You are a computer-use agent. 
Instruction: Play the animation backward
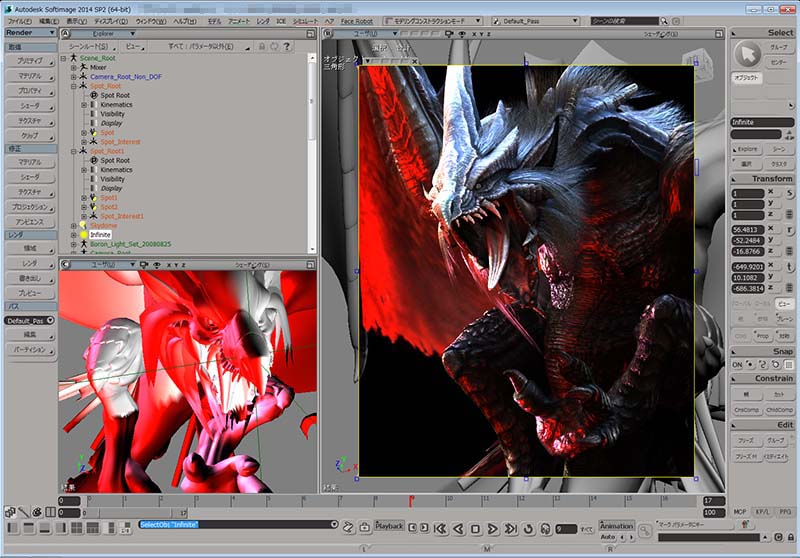tap(458, 529)
